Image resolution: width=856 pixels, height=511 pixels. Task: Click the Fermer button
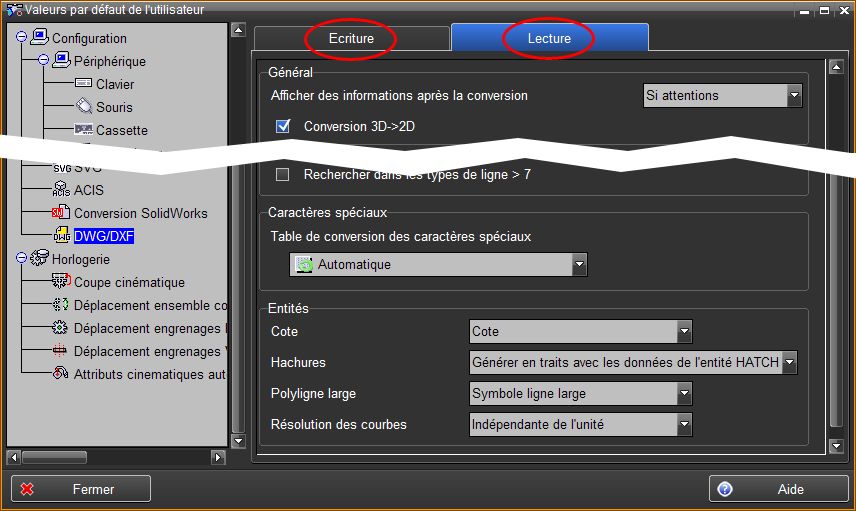[x=81, y=489]
